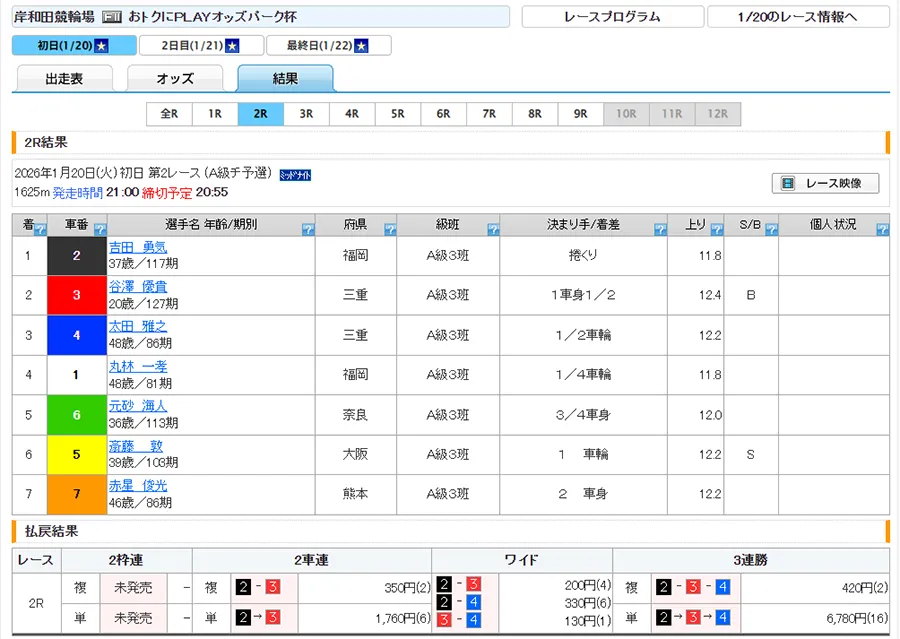This screenshot has width=900, height=639.
Task: Click the help icon for 個人状況 column
Action: (881, 230)
